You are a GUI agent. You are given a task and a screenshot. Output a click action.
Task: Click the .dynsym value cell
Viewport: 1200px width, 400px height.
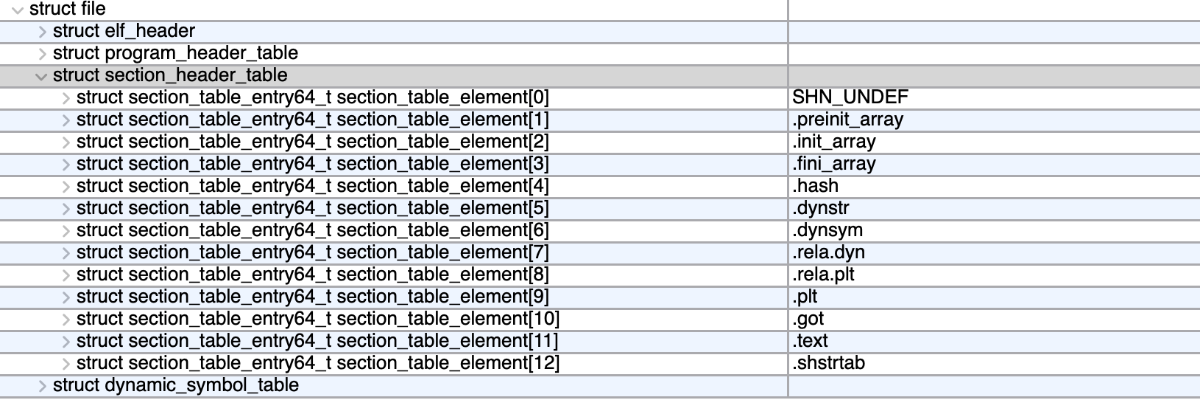994,230
